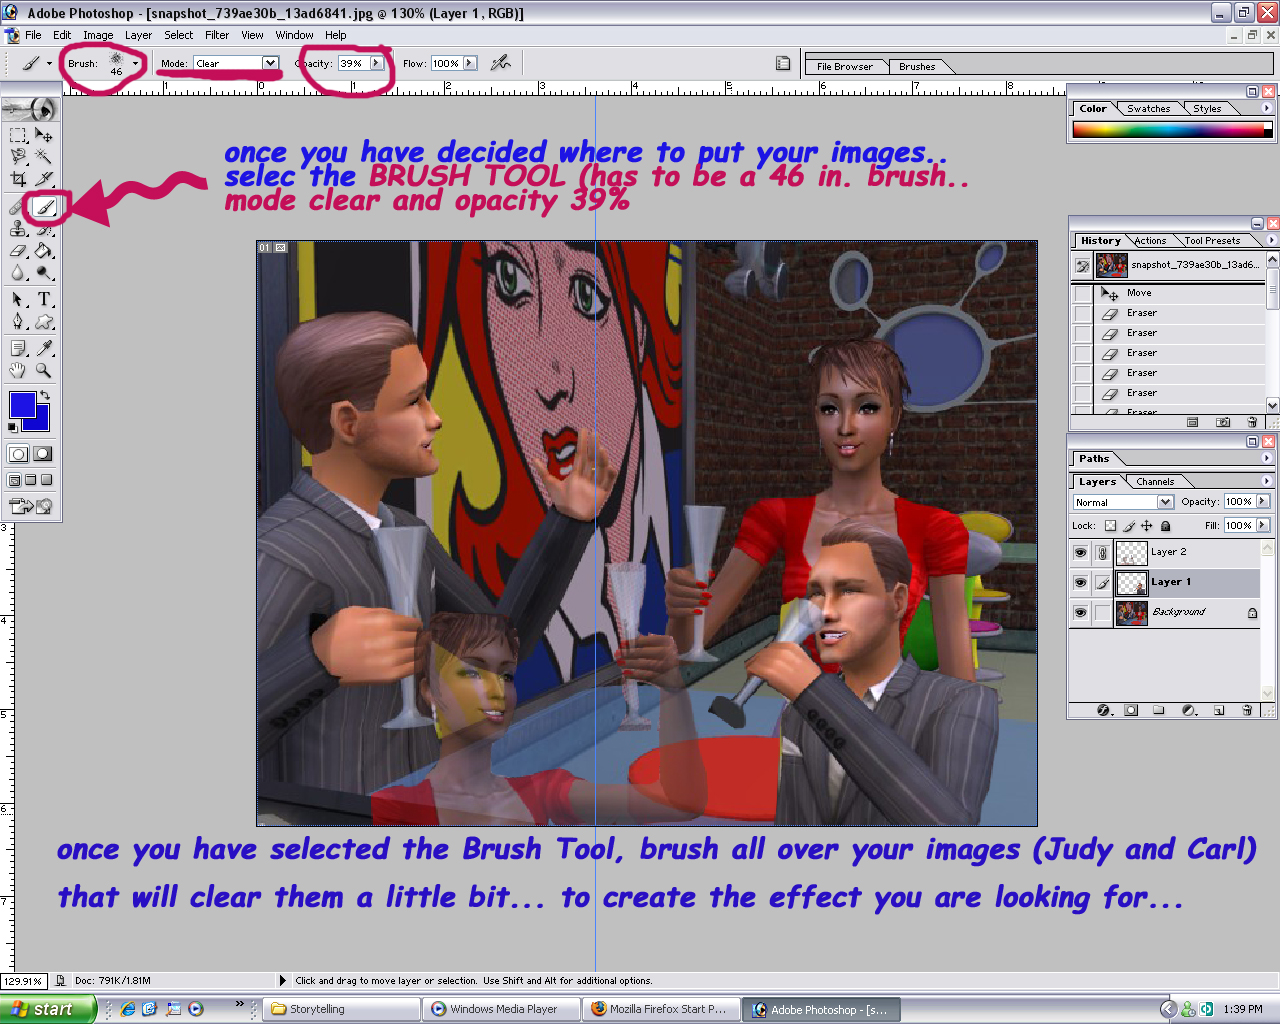Hide Layer 2 with its eye icon
Image resolution: width=1280 pixels, height=1024 pixels.
[1080, 552]
